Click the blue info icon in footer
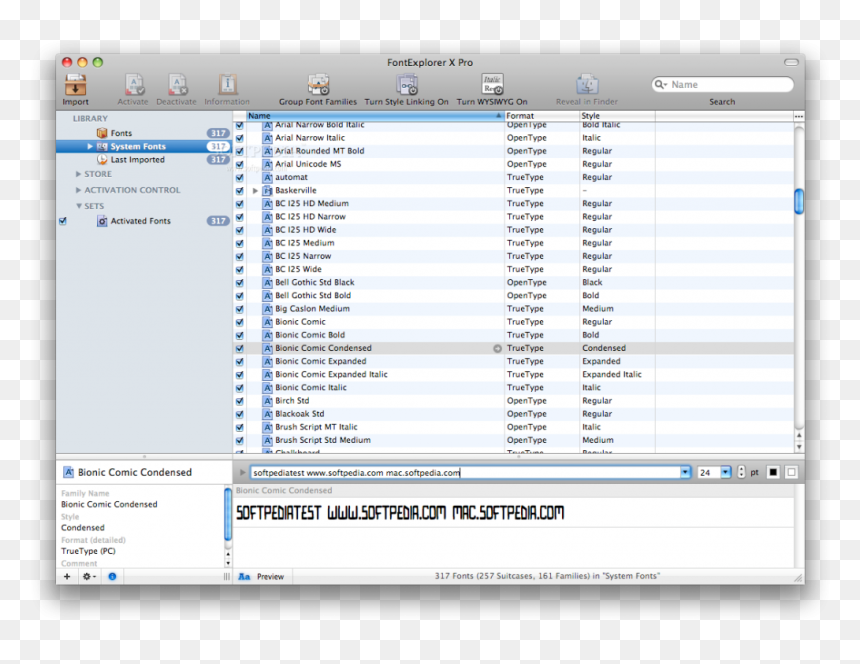Image resolution: width=860 pixels, height=664 pixels. 112,576
